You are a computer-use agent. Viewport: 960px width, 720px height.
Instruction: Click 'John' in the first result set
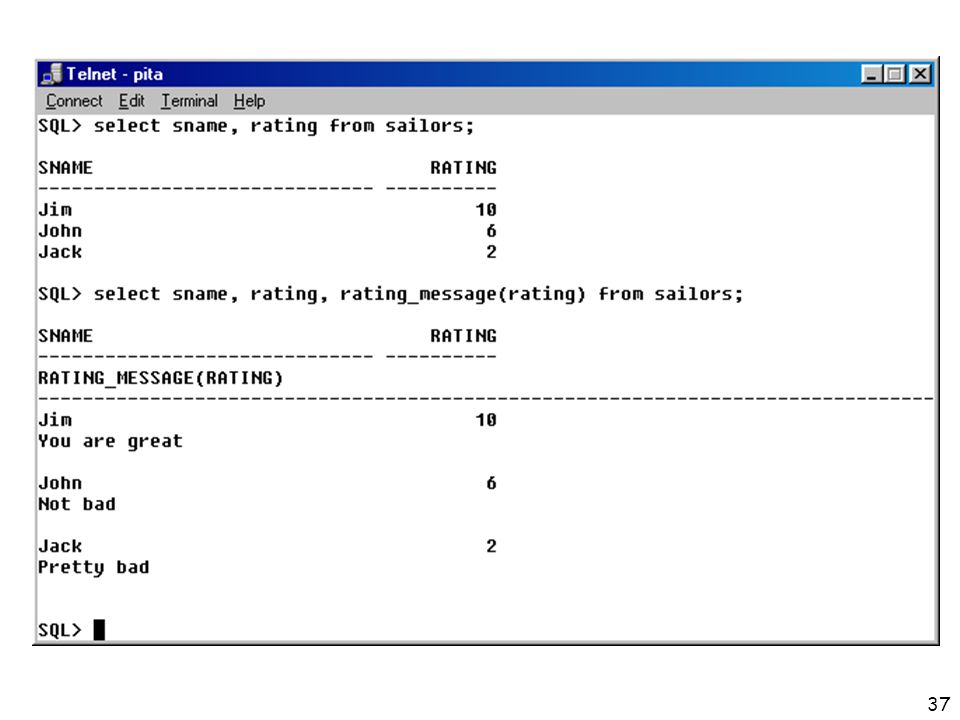coord(60,231)
